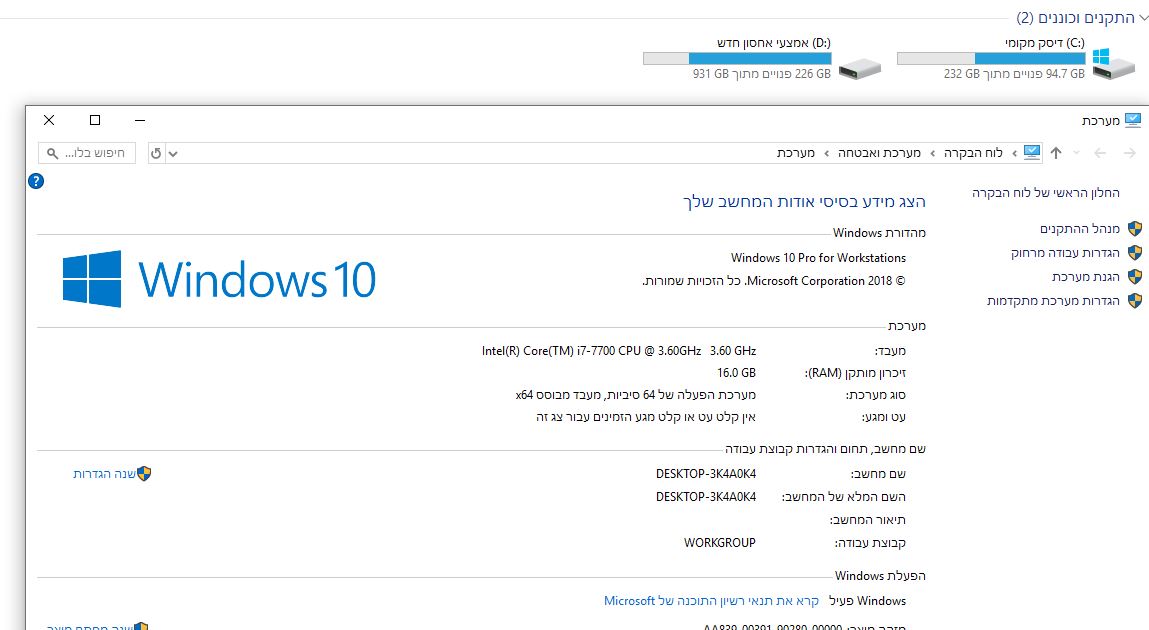
Task: Minimize the System window
Action: point(140,120)
